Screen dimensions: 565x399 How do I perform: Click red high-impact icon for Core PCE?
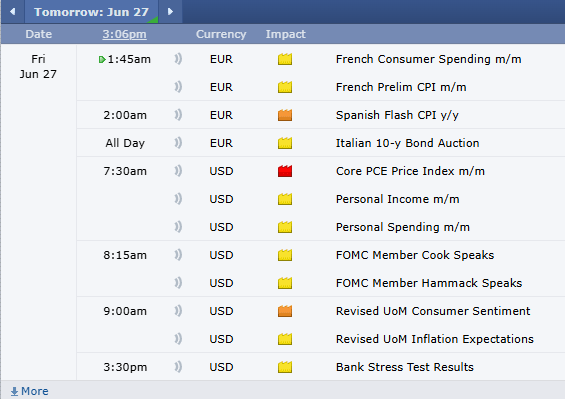click(285, 171)
